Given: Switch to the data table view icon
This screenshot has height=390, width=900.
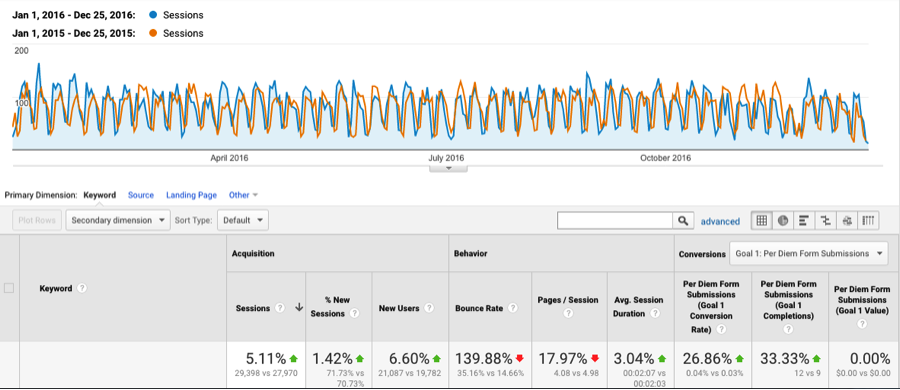Looking at the screenshot, I should [x=762, y=221].
